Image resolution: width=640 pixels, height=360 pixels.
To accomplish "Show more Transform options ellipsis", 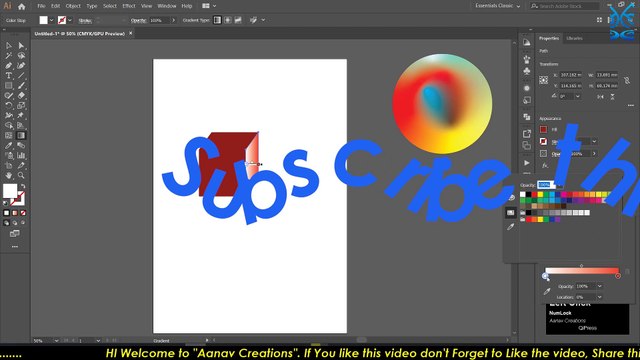I will [631, 105].
